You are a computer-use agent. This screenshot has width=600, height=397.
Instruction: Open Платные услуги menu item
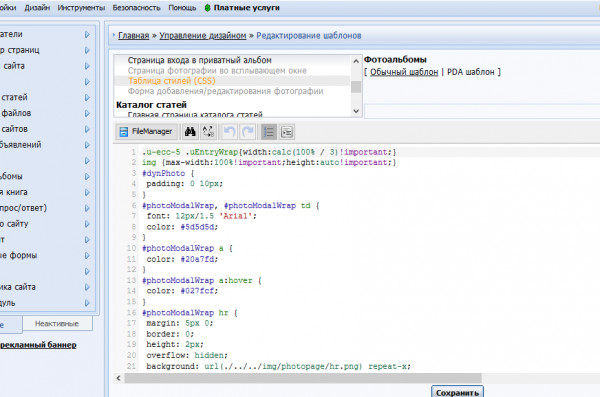pos(246,8)
